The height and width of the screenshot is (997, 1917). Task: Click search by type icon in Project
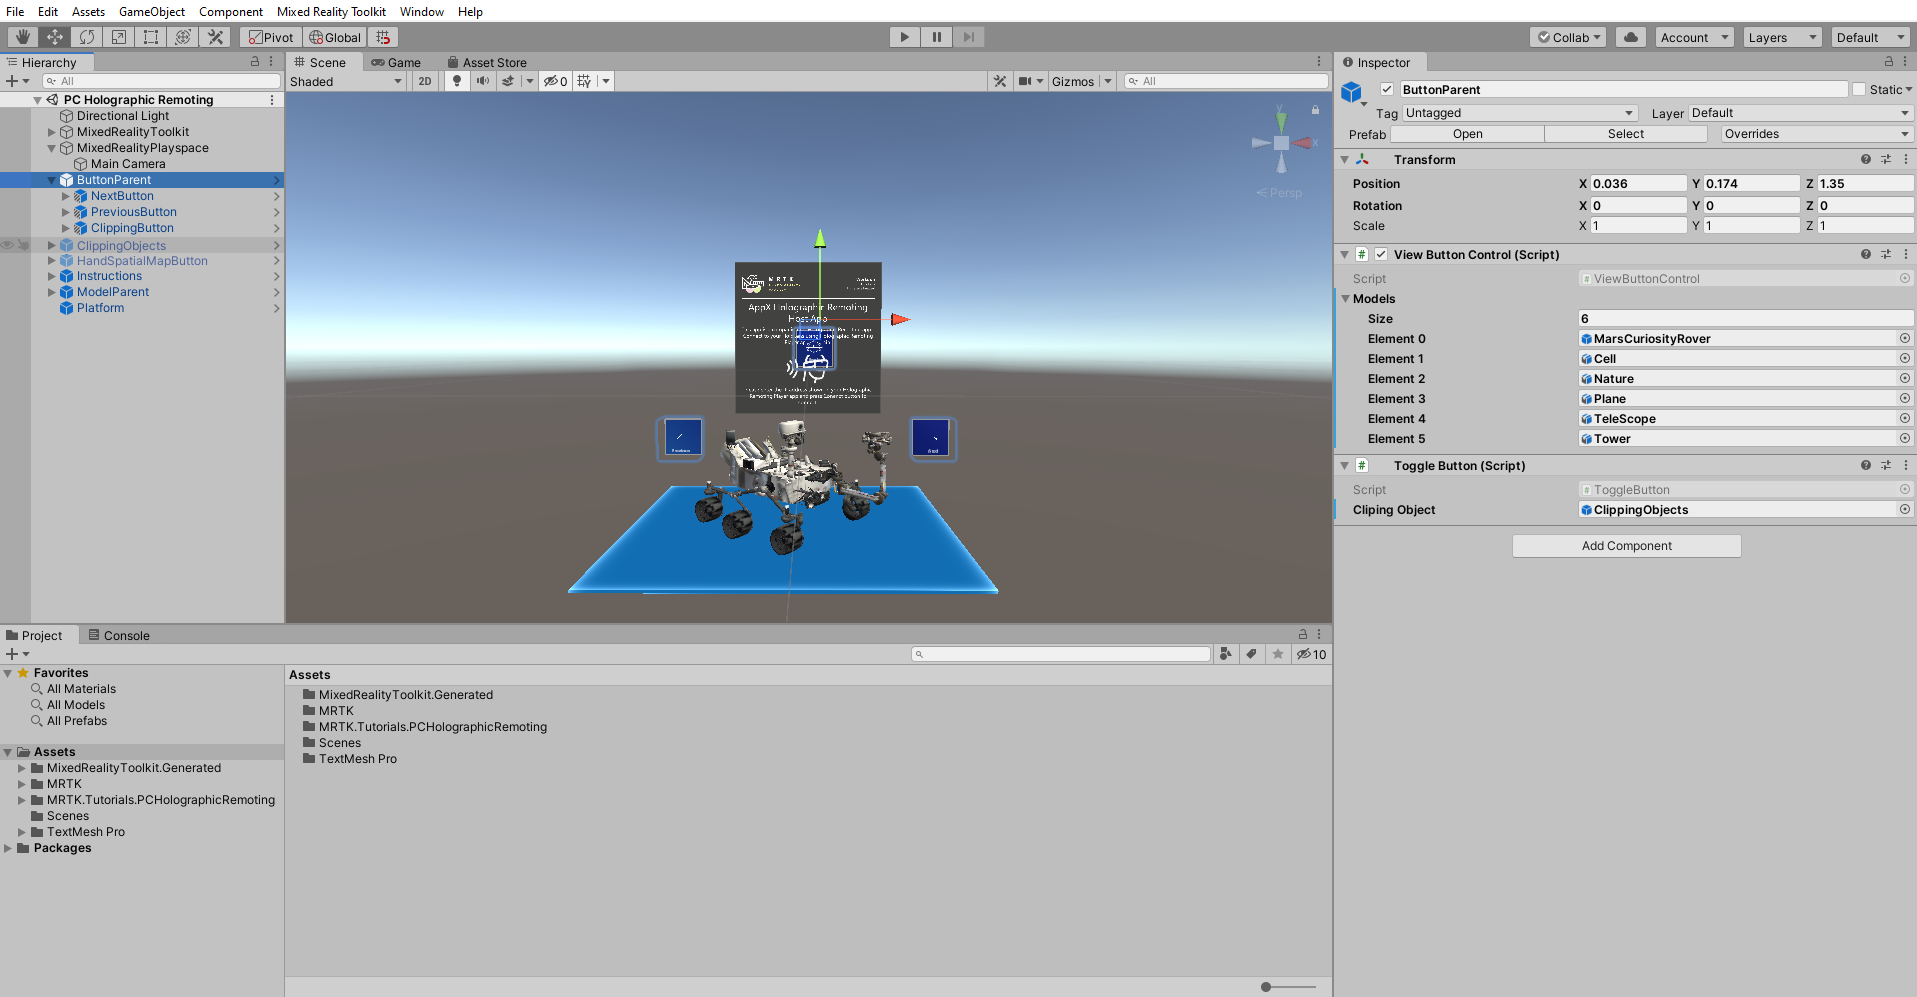tap(1226, 654)
